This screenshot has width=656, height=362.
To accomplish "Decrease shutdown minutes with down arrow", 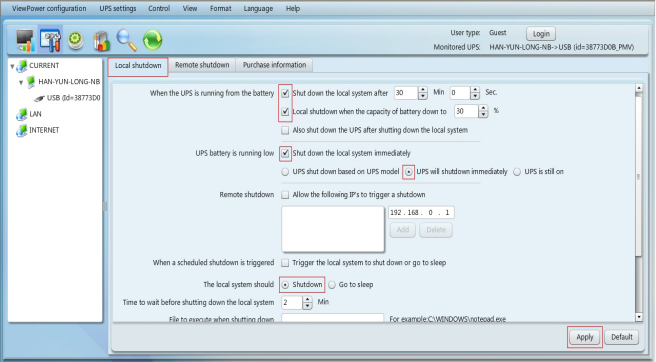I will pyautogui.click(x=423, y=96).
